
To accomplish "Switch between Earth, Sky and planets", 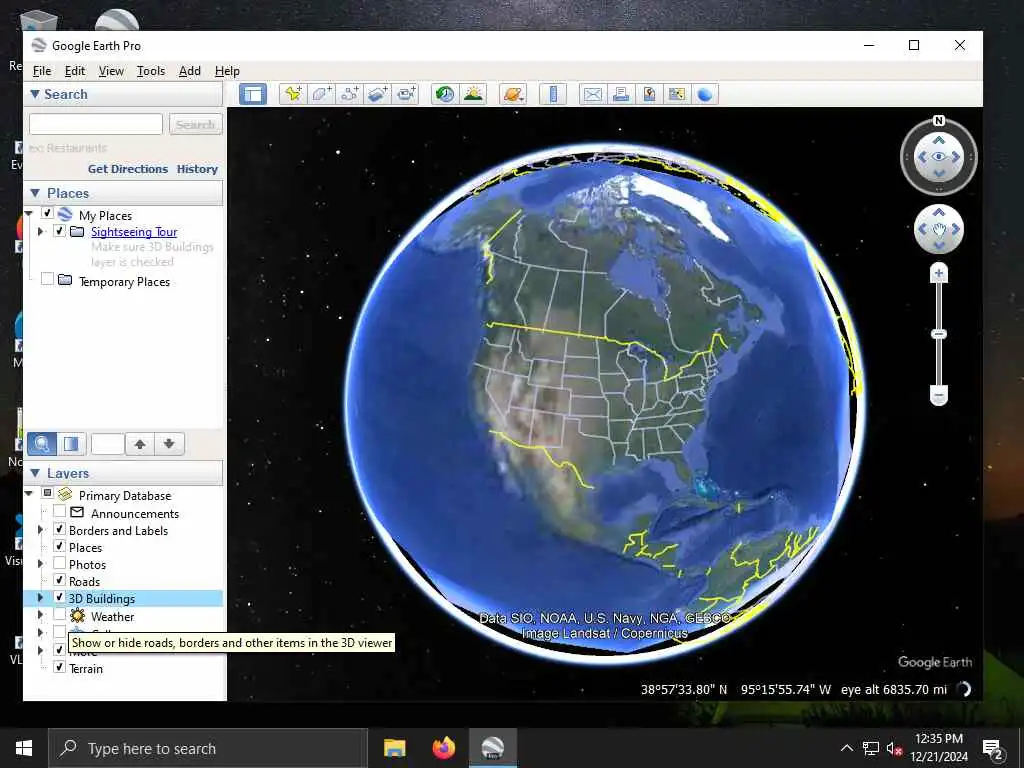I will pyautogui.click(x=513, y=94).
